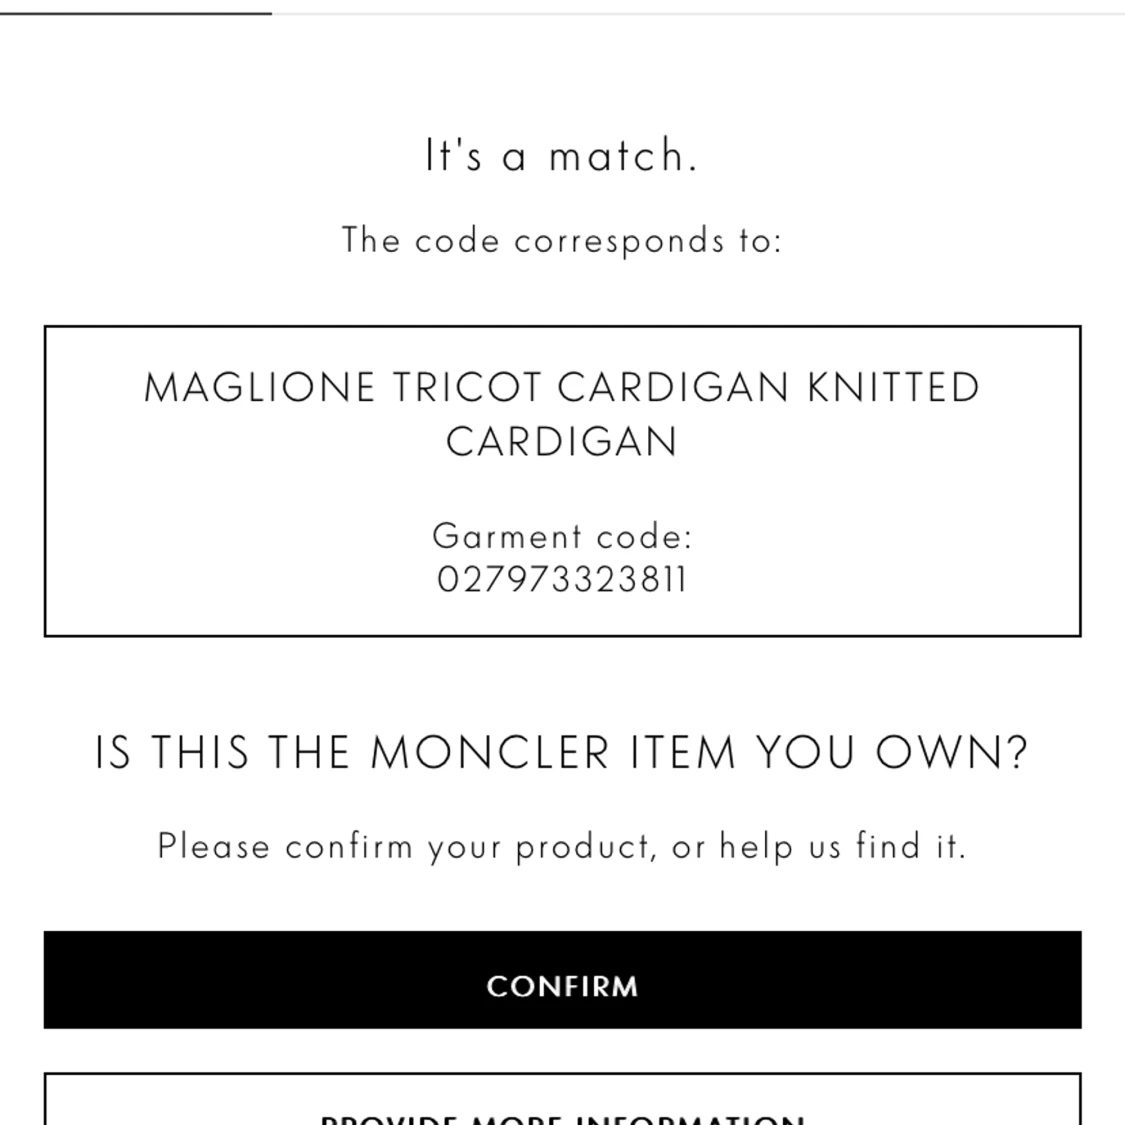Click the Maglione Tricot Cardigan Knitted line
The width and height of the screenshot is (1125, 1125).
(562, 387)
